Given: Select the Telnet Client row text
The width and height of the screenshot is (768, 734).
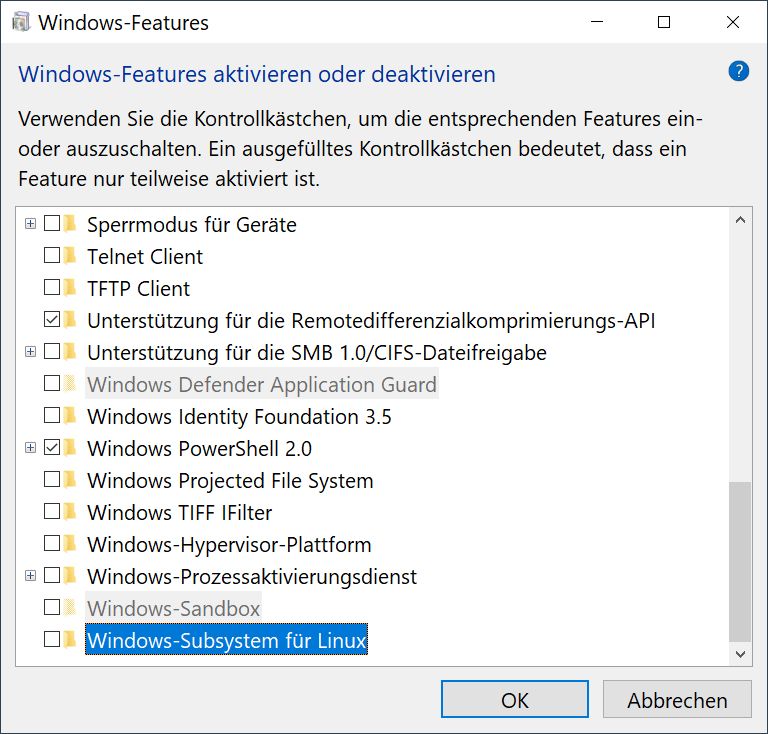Looking at the screenshot, I should [145, 257].
